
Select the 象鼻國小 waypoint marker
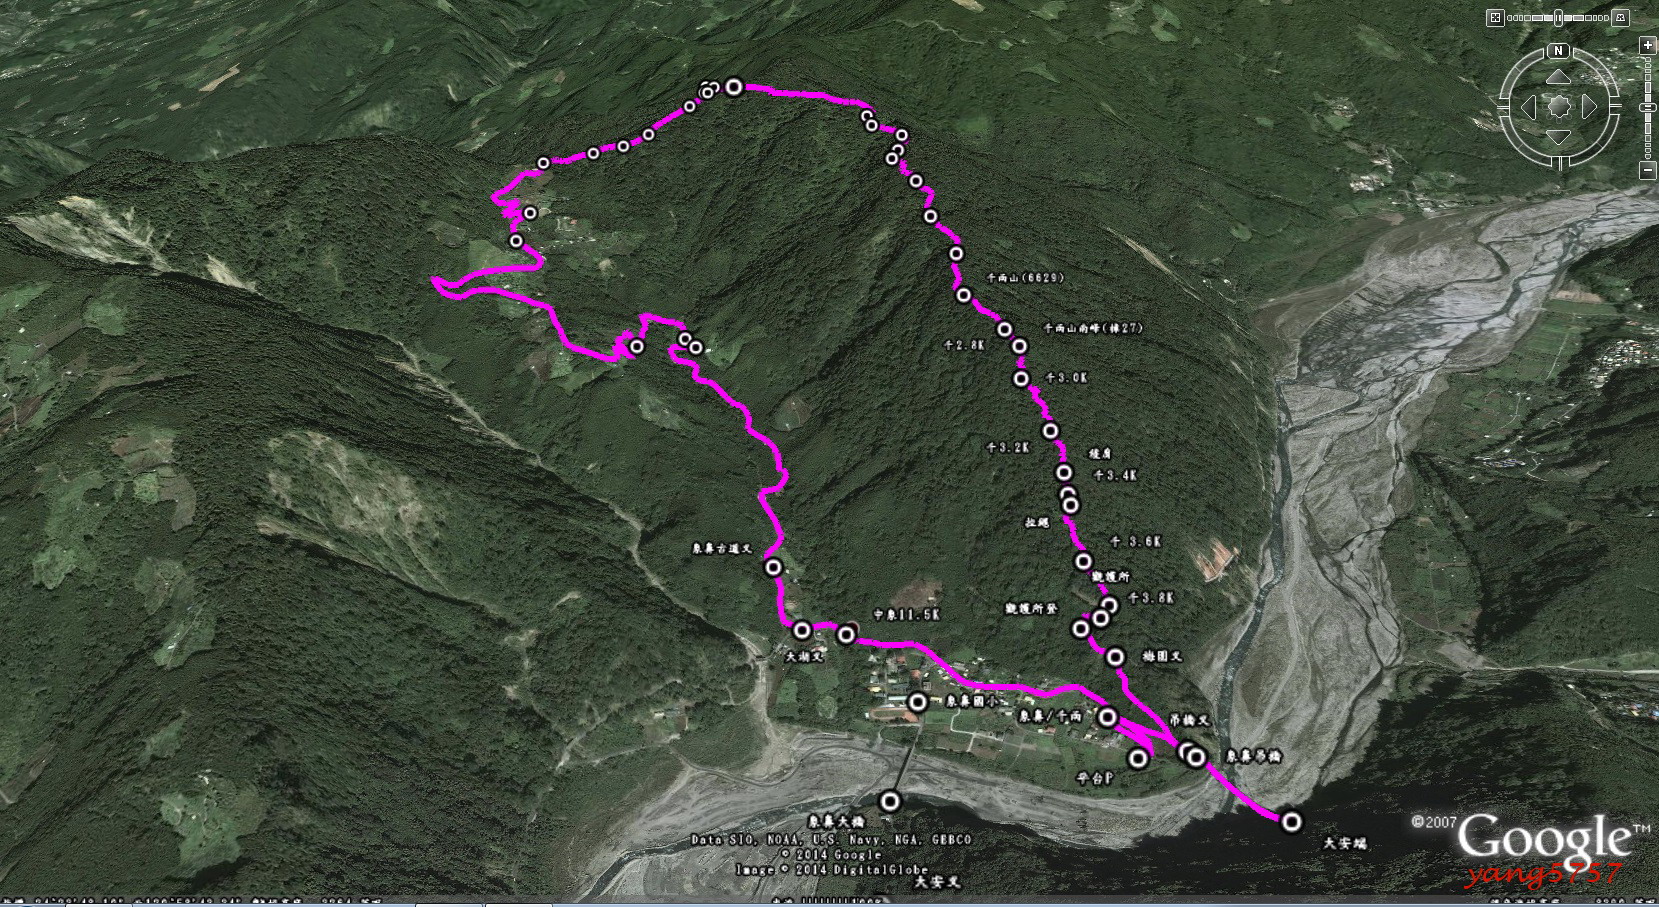[917, 702]
